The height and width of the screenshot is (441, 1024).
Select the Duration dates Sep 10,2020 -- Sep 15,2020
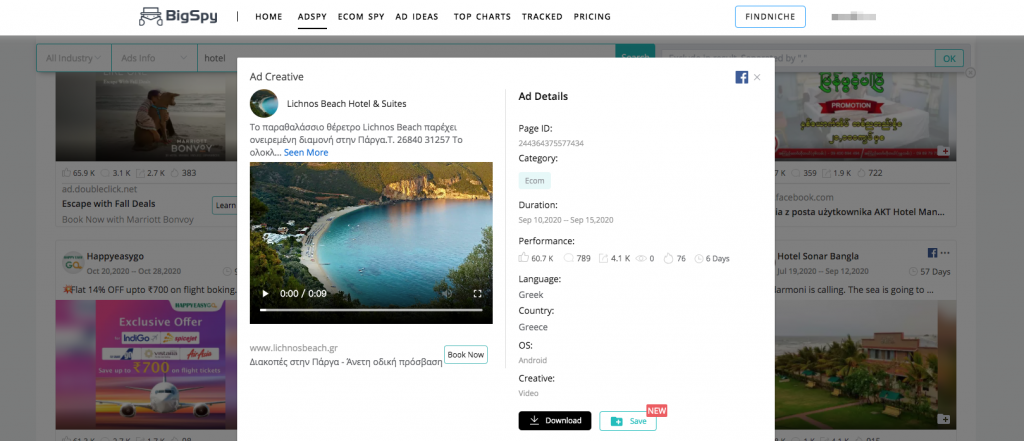click(x=566, y=220)
